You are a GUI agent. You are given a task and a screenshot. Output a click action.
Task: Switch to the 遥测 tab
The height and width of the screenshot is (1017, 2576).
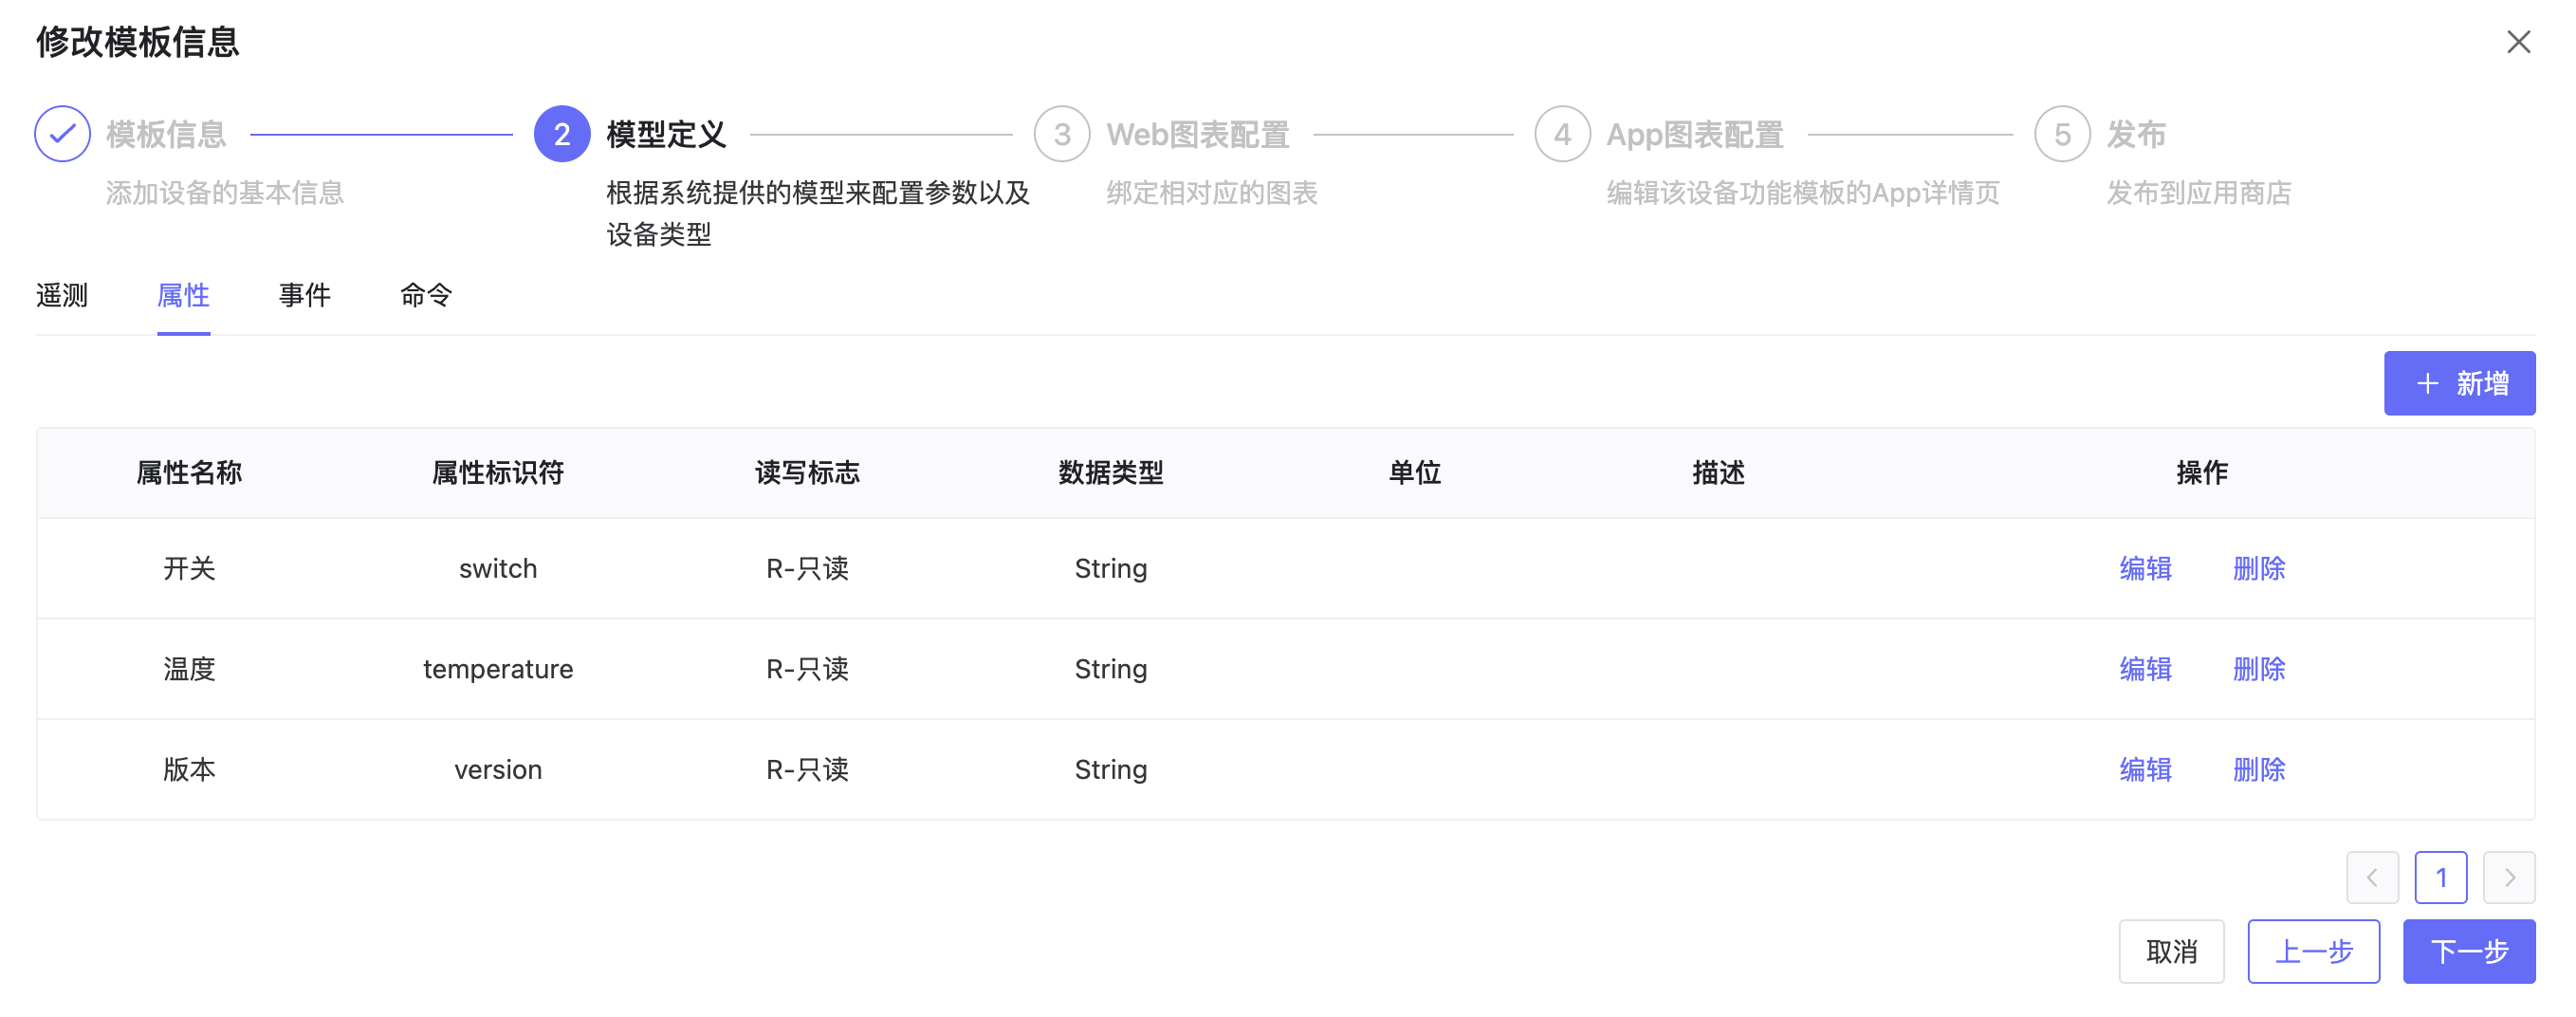click(x=62, y=295)
